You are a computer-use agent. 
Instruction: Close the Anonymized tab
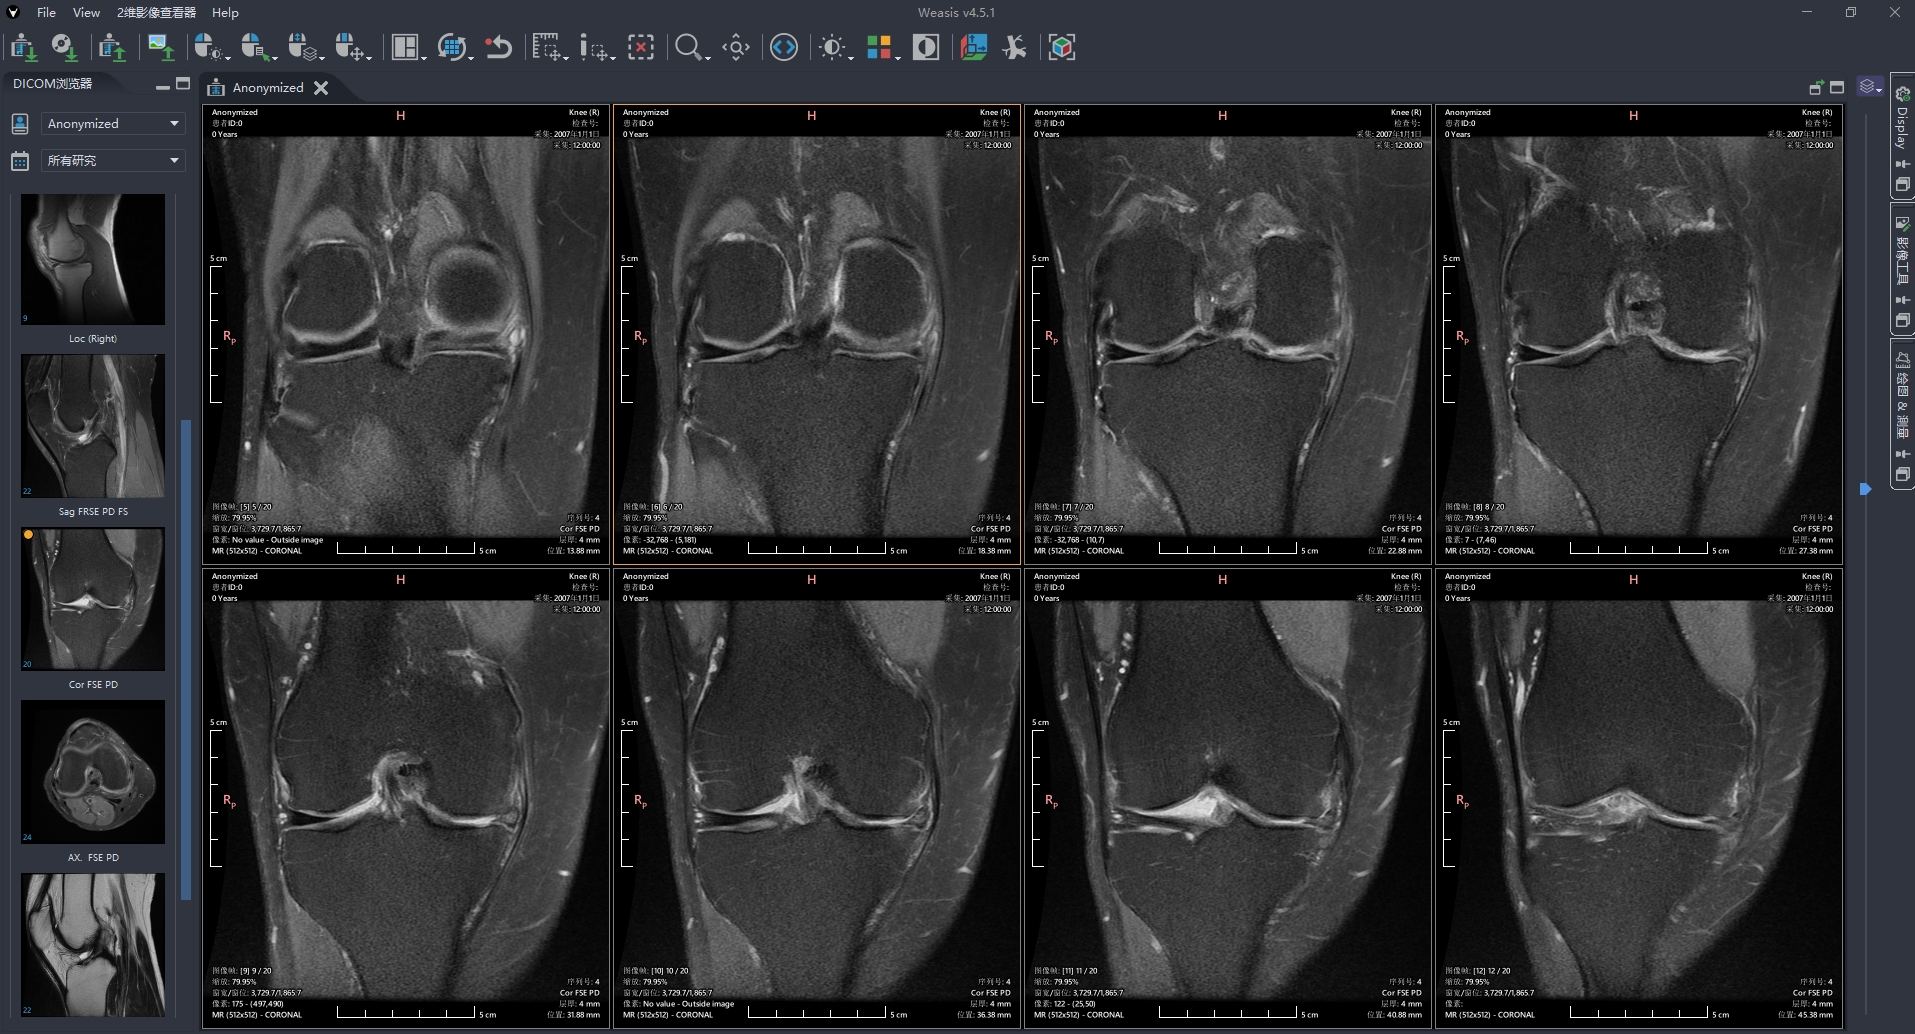[321, 88]
